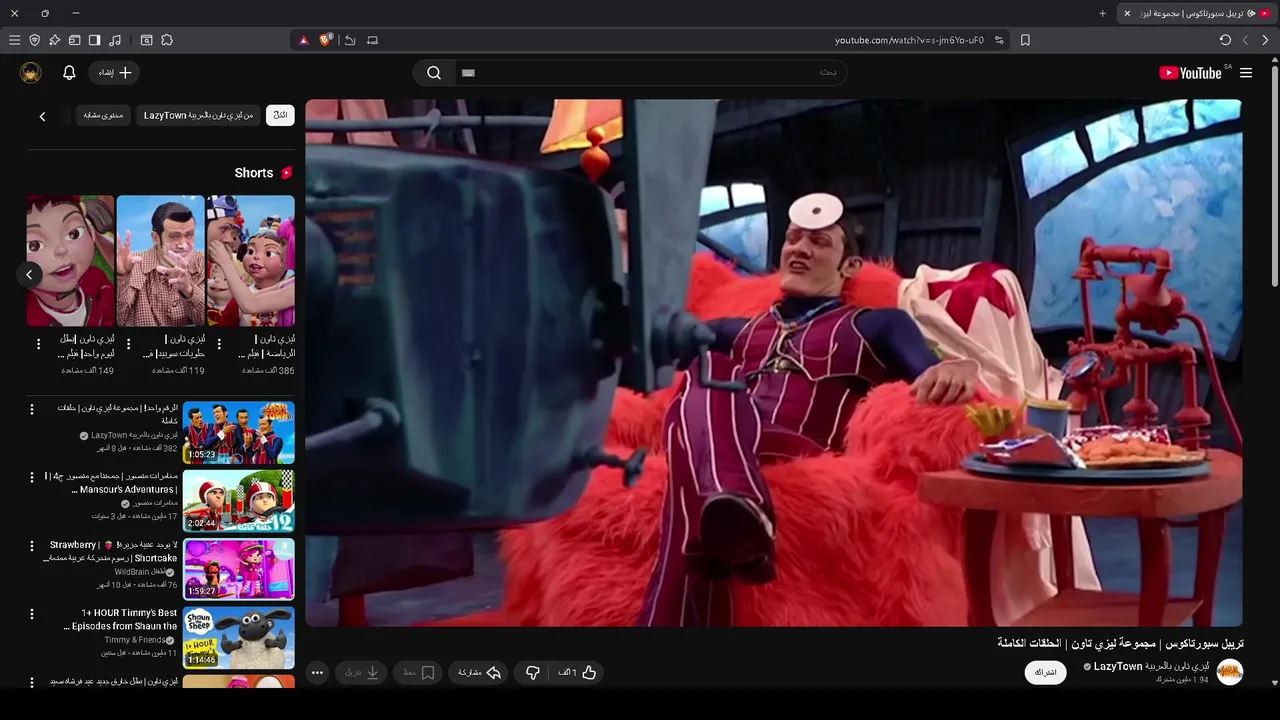Open the 1:59:27 Strawberry Shortcake thumbnail
This screenshot has width=1280, height=720.
click(x=239, y=569)
